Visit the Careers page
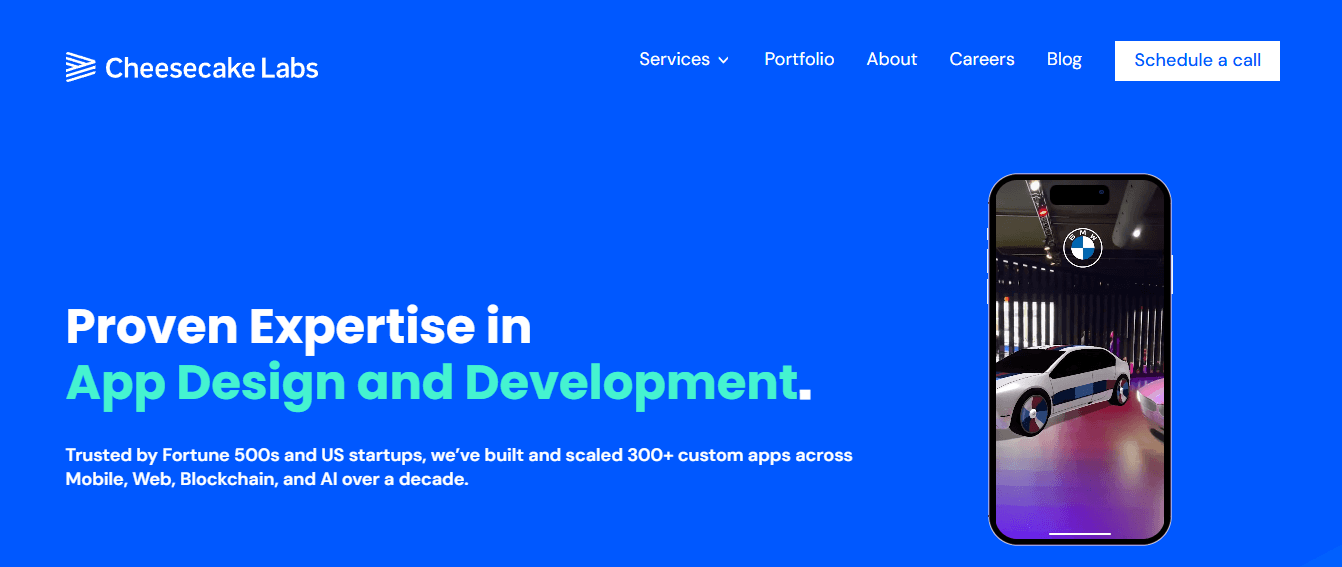 pos(982,59)
